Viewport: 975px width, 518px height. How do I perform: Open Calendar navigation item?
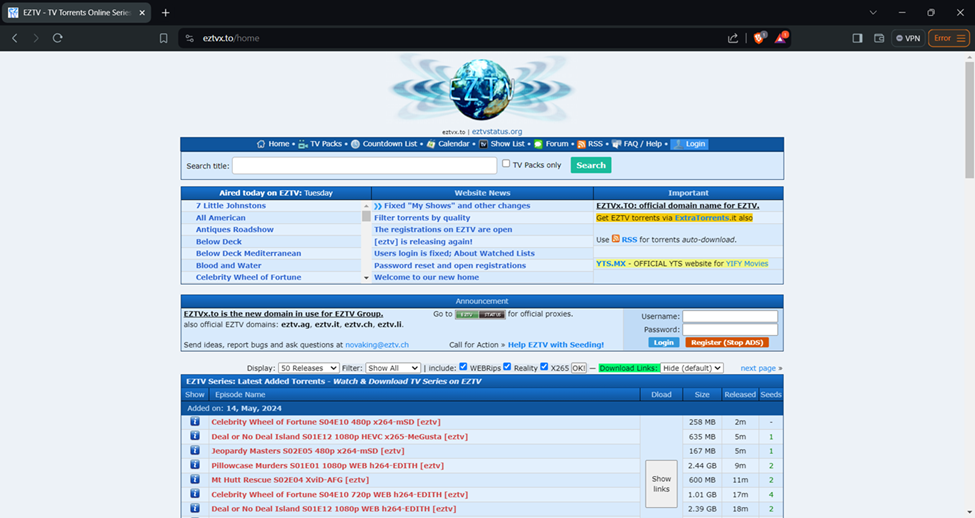tap(453, 144)
